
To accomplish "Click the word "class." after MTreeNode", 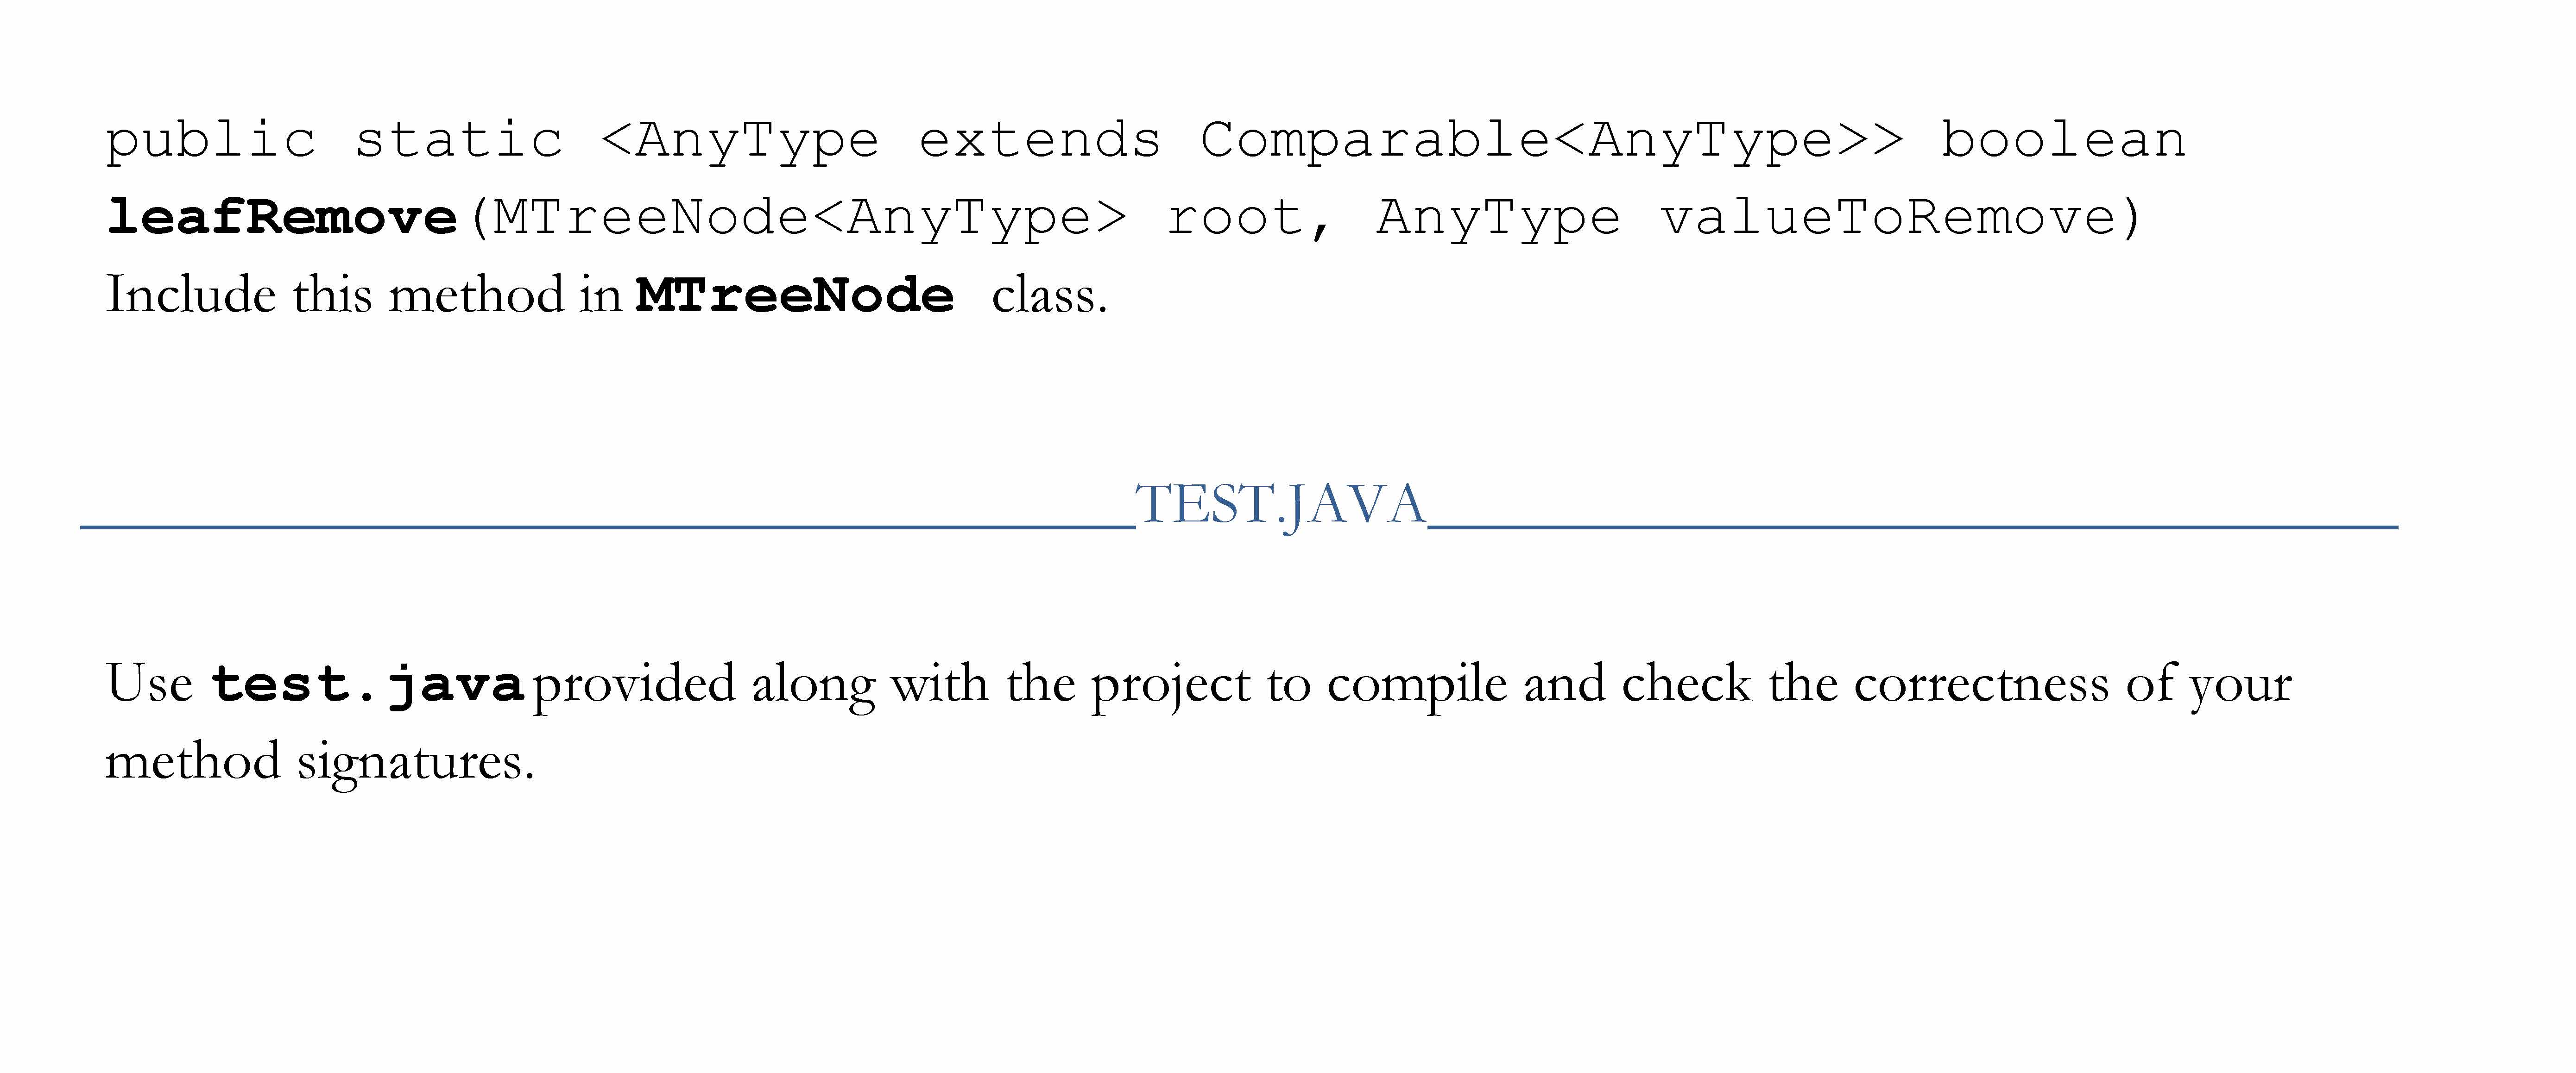I will pos(1049,296).
